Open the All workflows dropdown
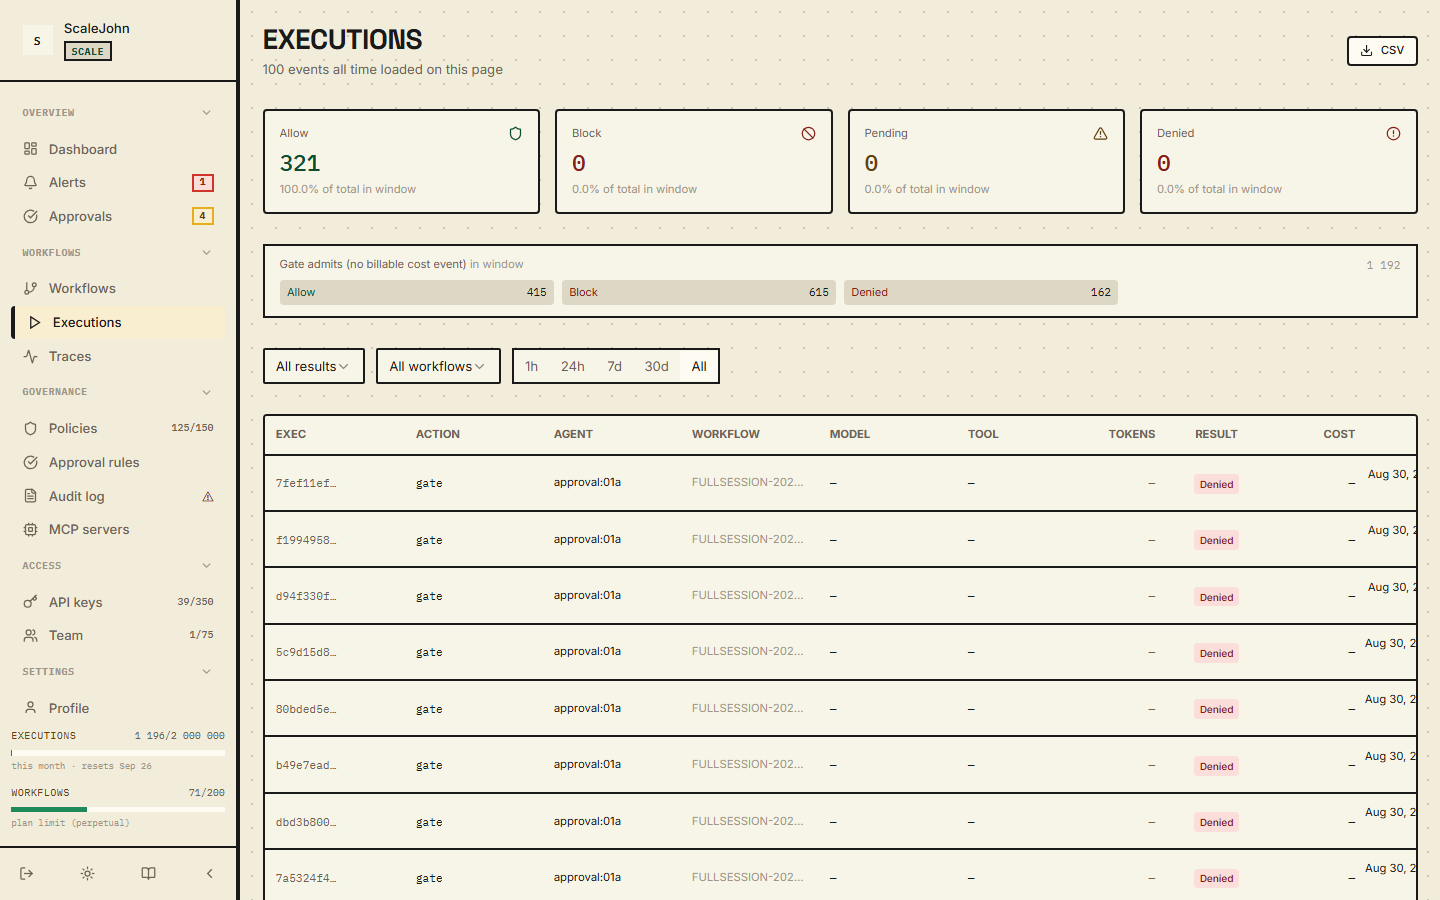The image size is (1440, 900). click(438, 366)
